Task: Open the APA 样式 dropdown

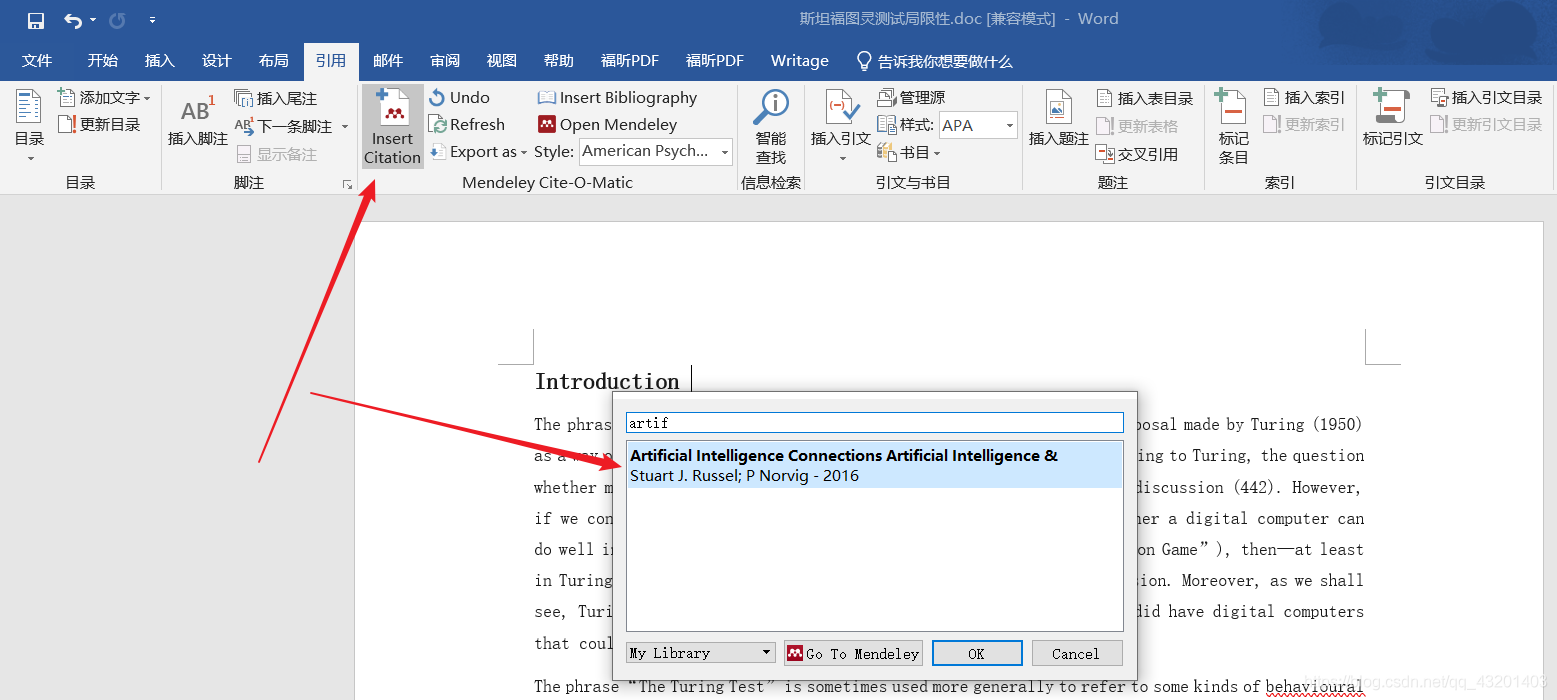Action: tap(1010, 126)
